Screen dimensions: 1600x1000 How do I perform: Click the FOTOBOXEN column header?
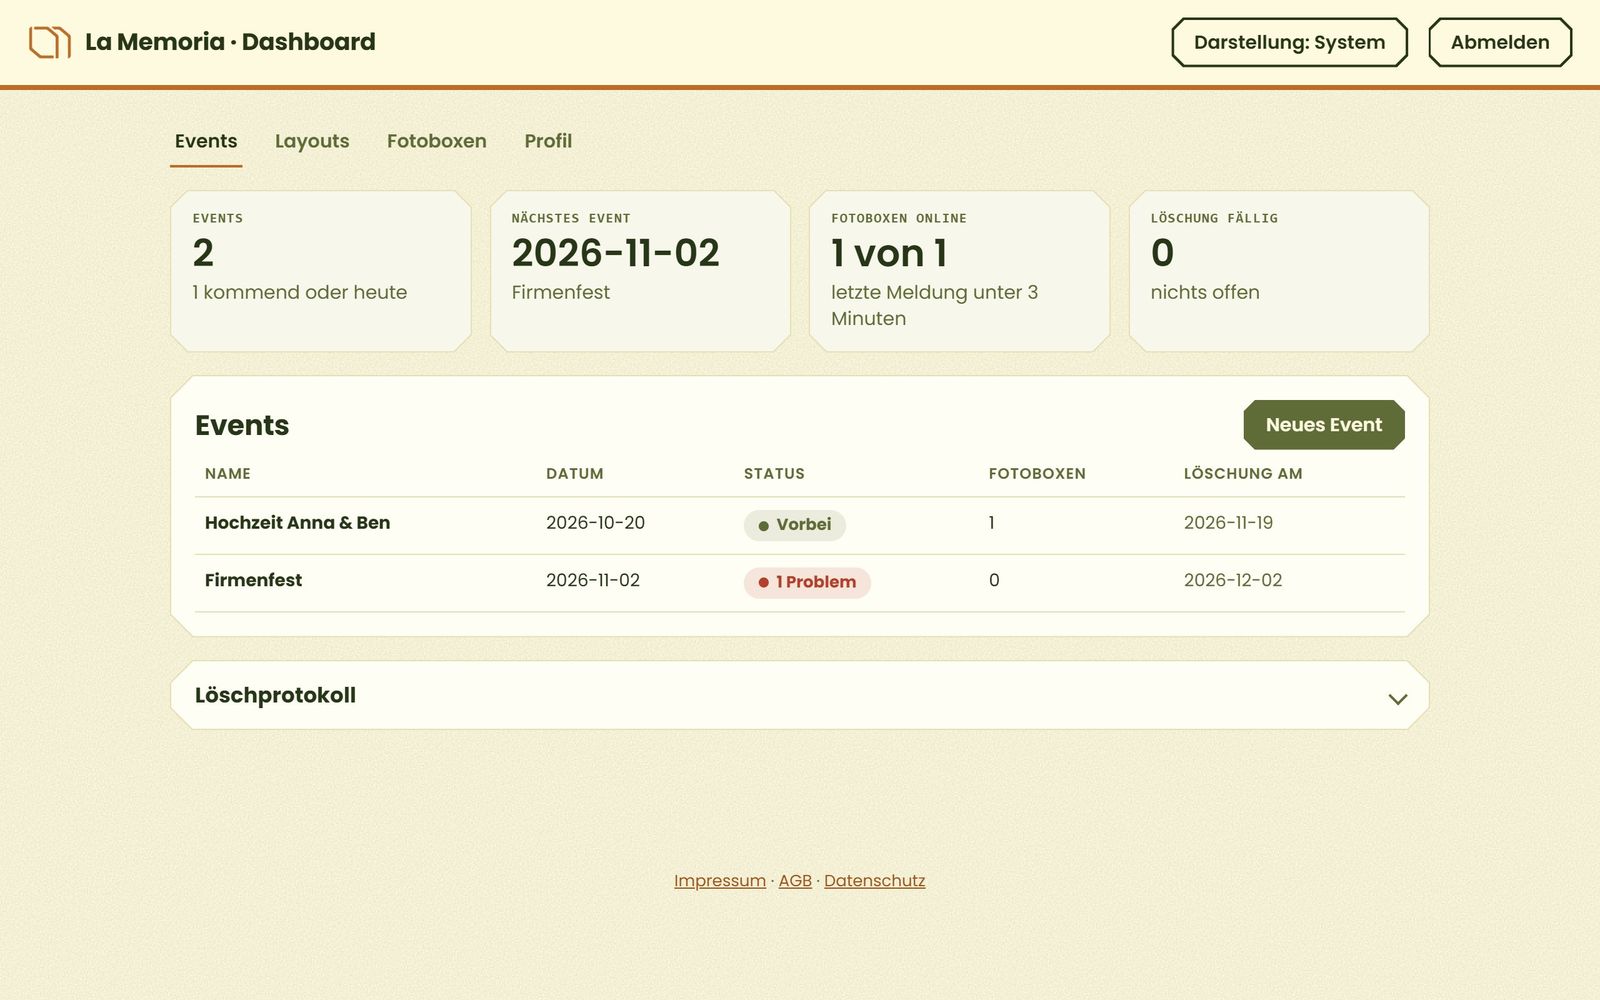(x=1037, y=474)
